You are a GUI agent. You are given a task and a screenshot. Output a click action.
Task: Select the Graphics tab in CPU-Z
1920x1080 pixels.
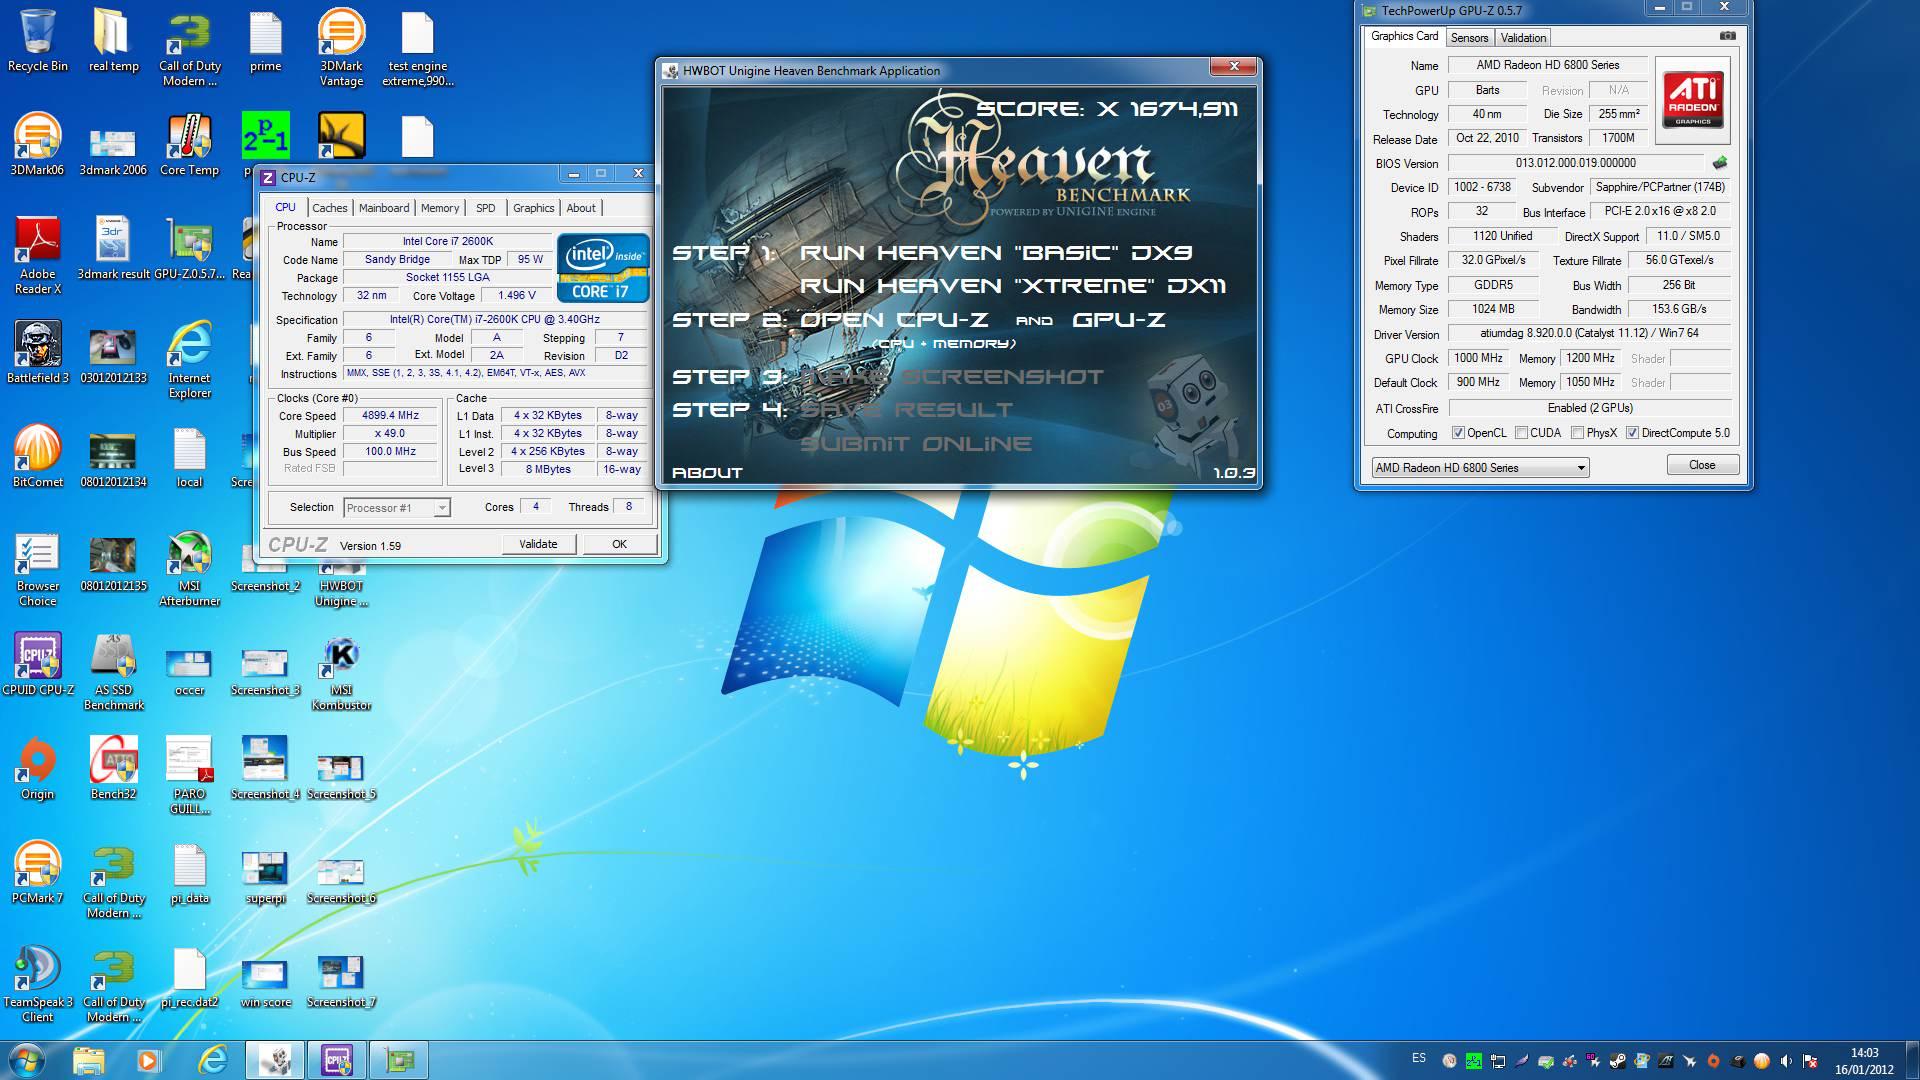point(533,208)
